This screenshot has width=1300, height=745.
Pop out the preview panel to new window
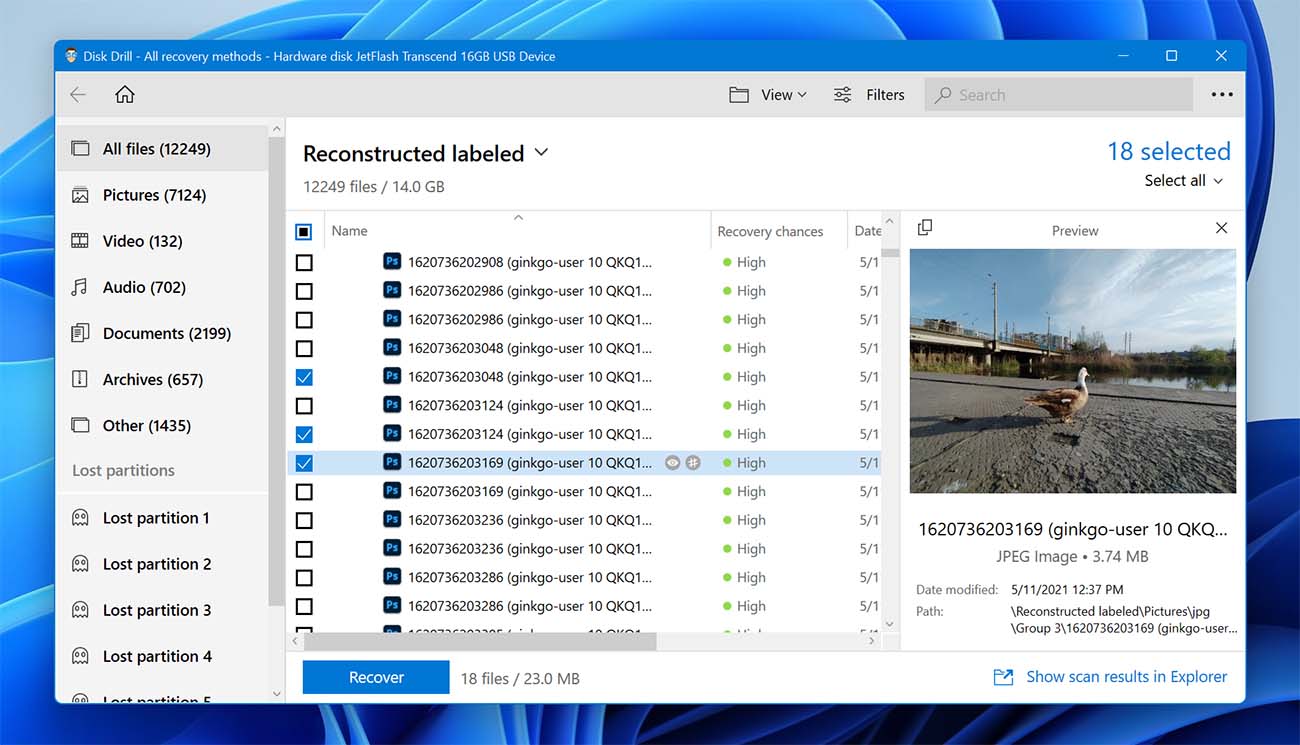coord(925,228)
